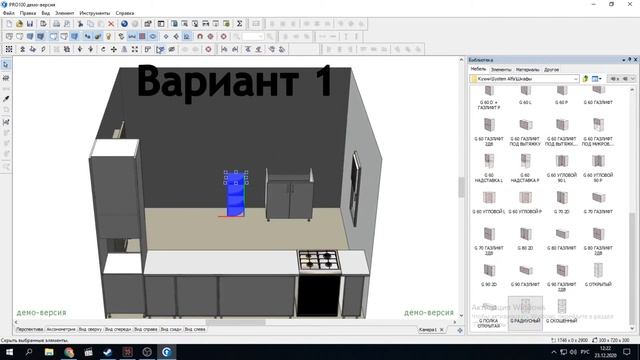Screen dimensions: 640x360
Task: Switch to the Материалы library tab
Action: pos(527,69)
